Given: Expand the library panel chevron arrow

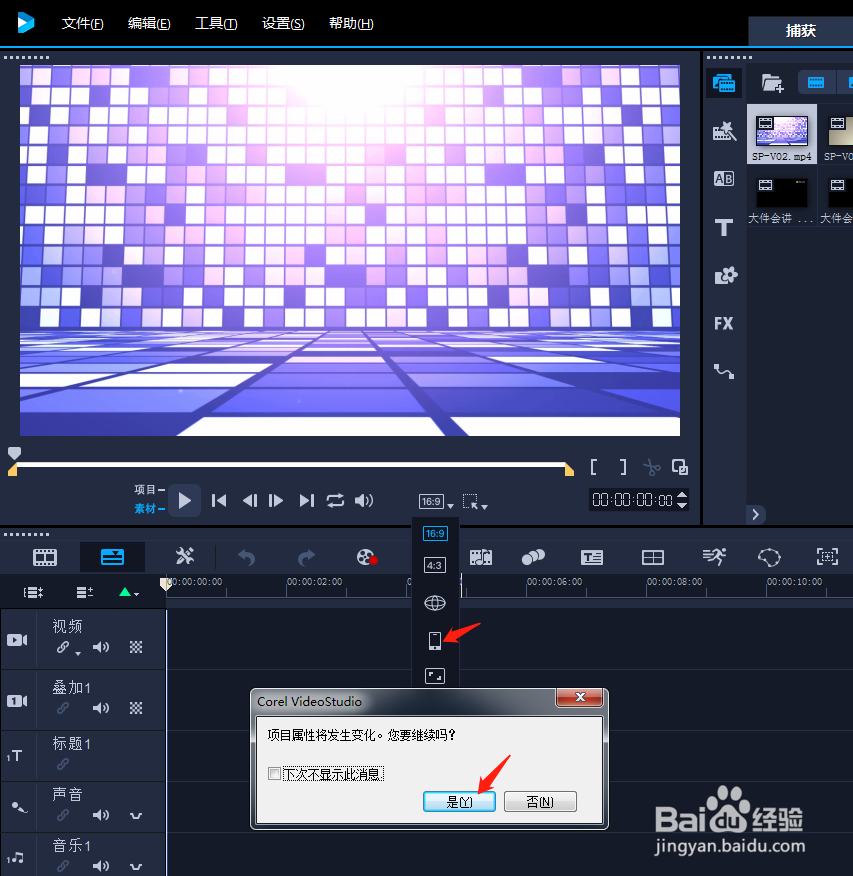Looking at the screenshot, I should (755, 515).
